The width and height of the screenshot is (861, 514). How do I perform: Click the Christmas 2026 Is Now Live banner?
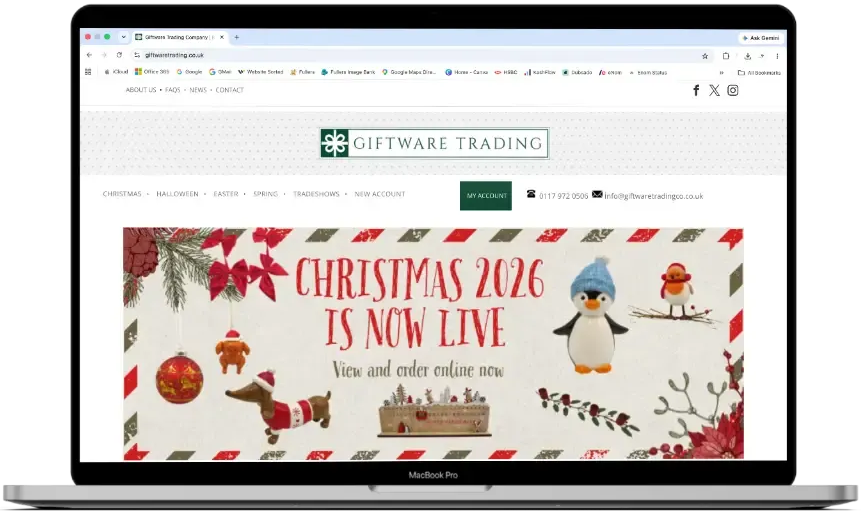(x=433, y=344)
